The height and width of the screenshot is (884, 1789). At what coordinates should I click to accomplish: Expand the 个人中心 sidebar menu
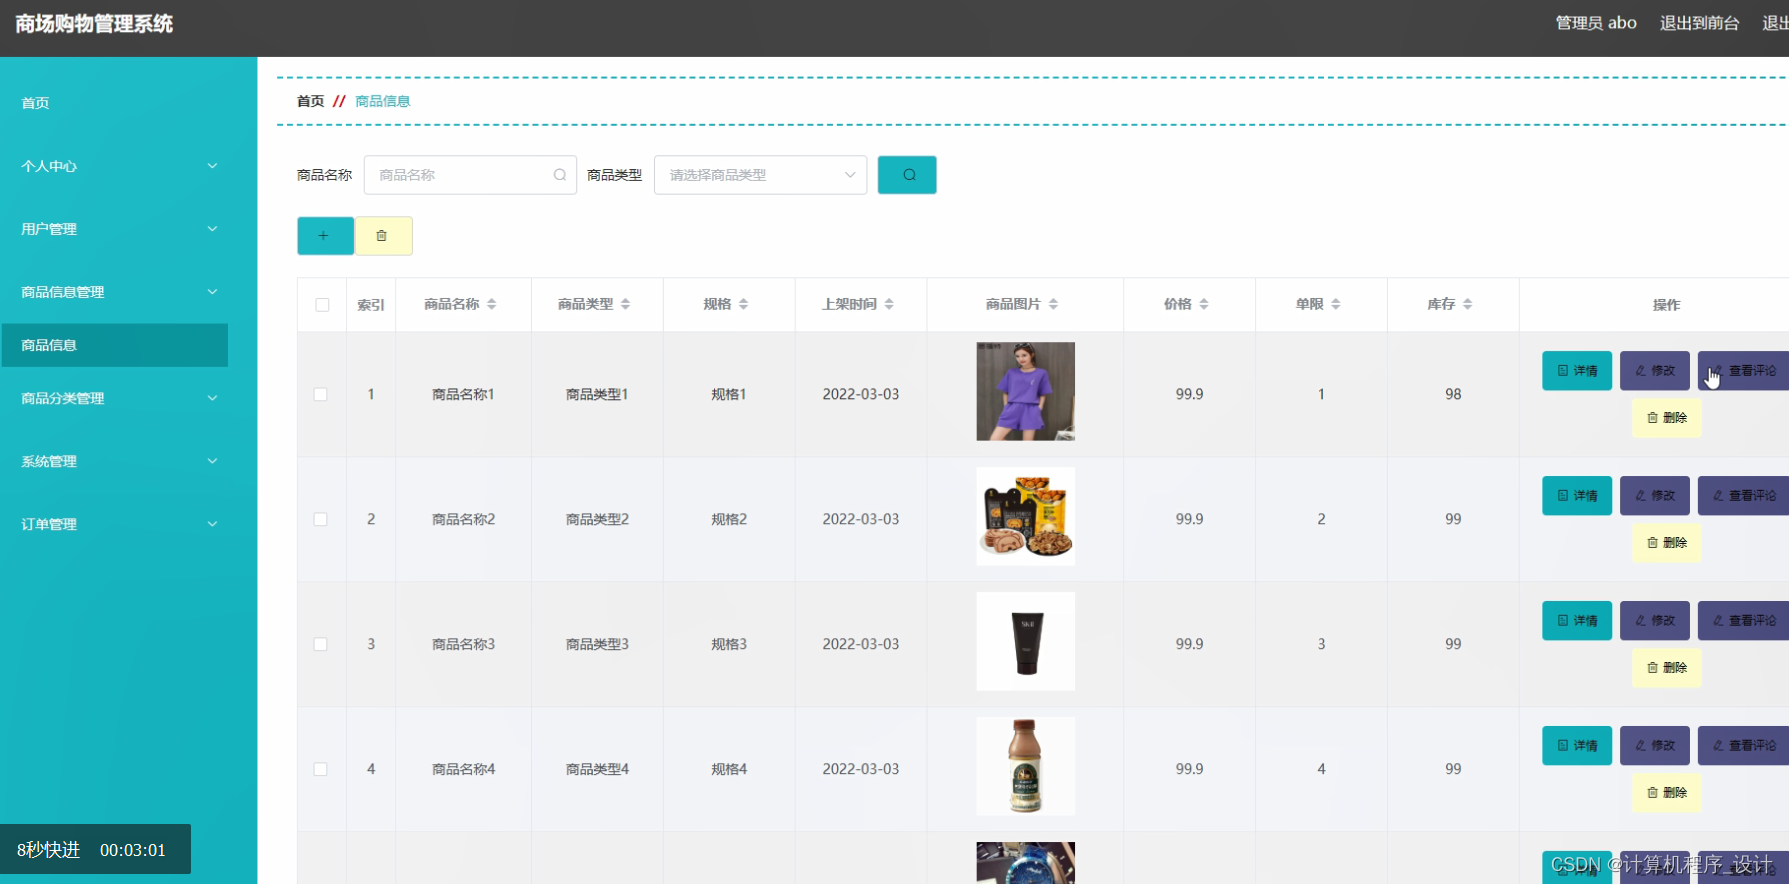pos(118,166)
